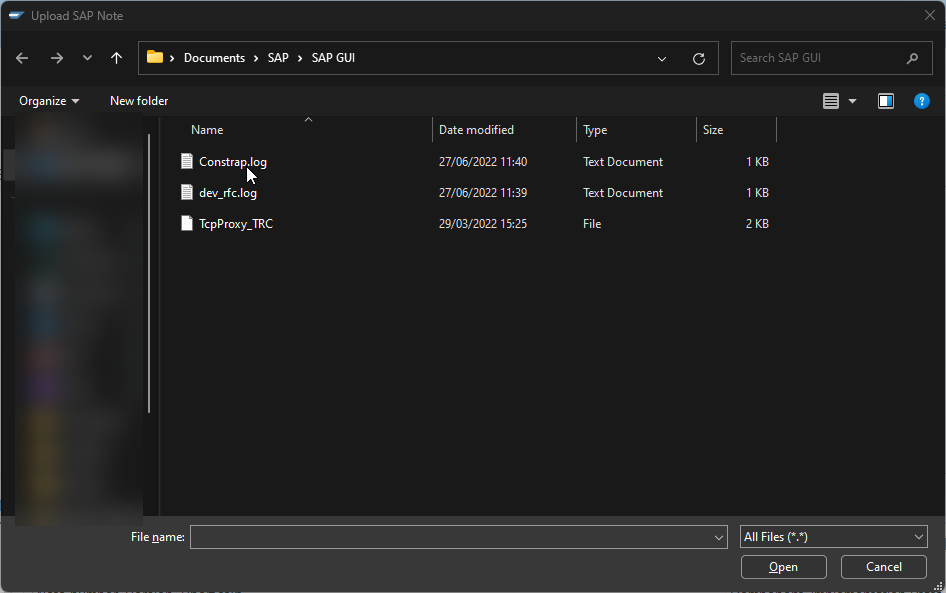Open help with the question mark icon
Screen dimensions: 946x593
tap(921, 101)
